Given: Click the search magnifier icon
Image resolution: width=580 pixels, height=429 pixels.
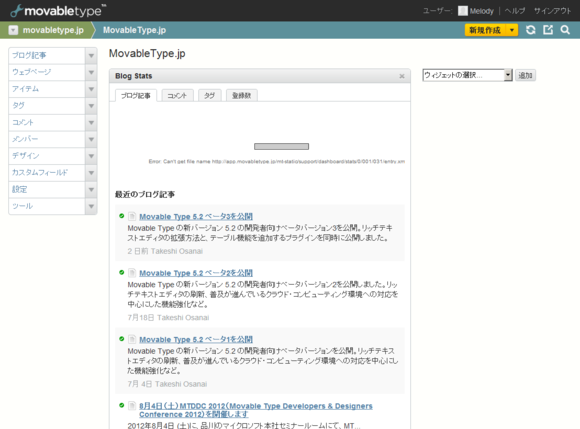Looking at the screenshot, I should [565, 30].
